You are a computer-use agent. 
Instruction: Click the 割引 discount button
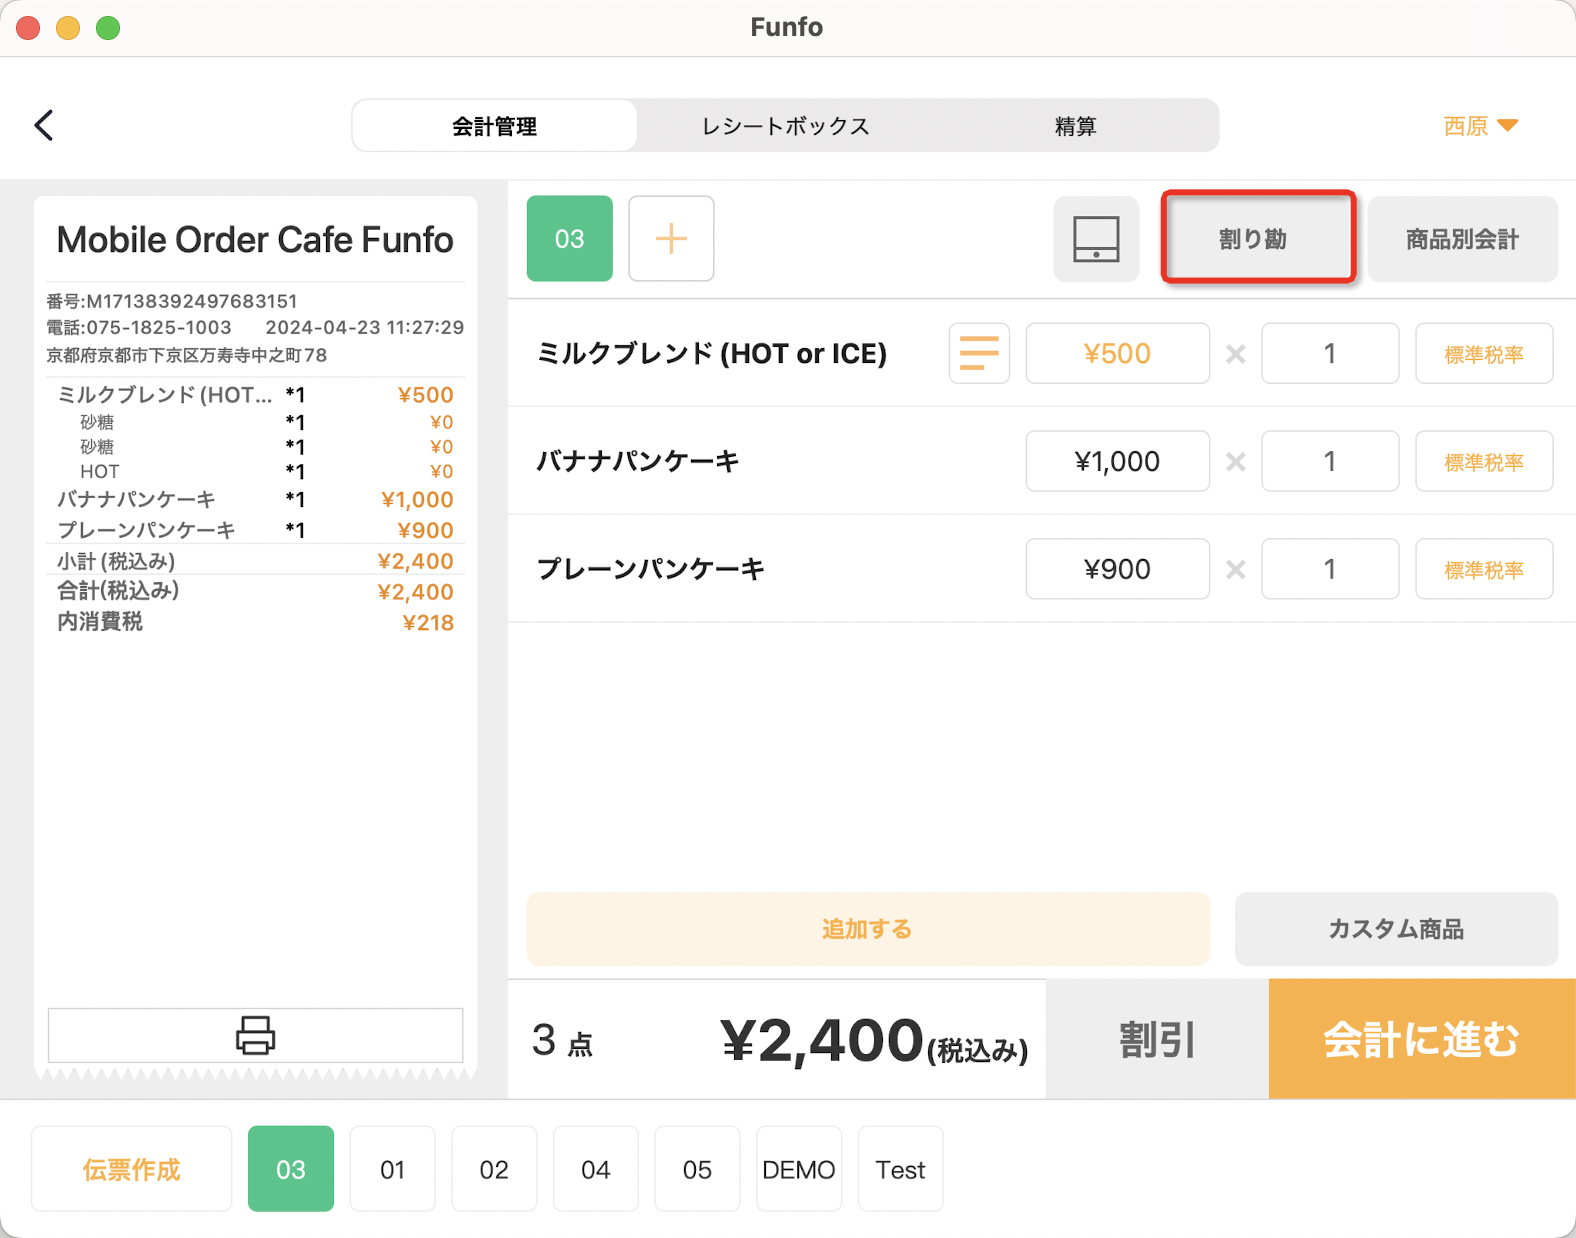(x=1157, y=1039)
